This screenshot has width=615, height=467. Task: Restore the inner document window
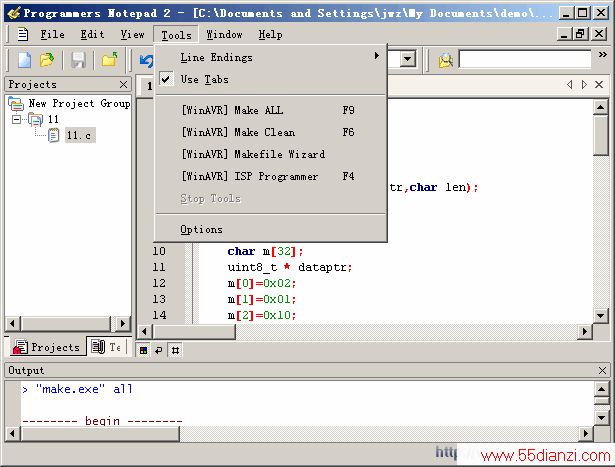pos(580,34)
